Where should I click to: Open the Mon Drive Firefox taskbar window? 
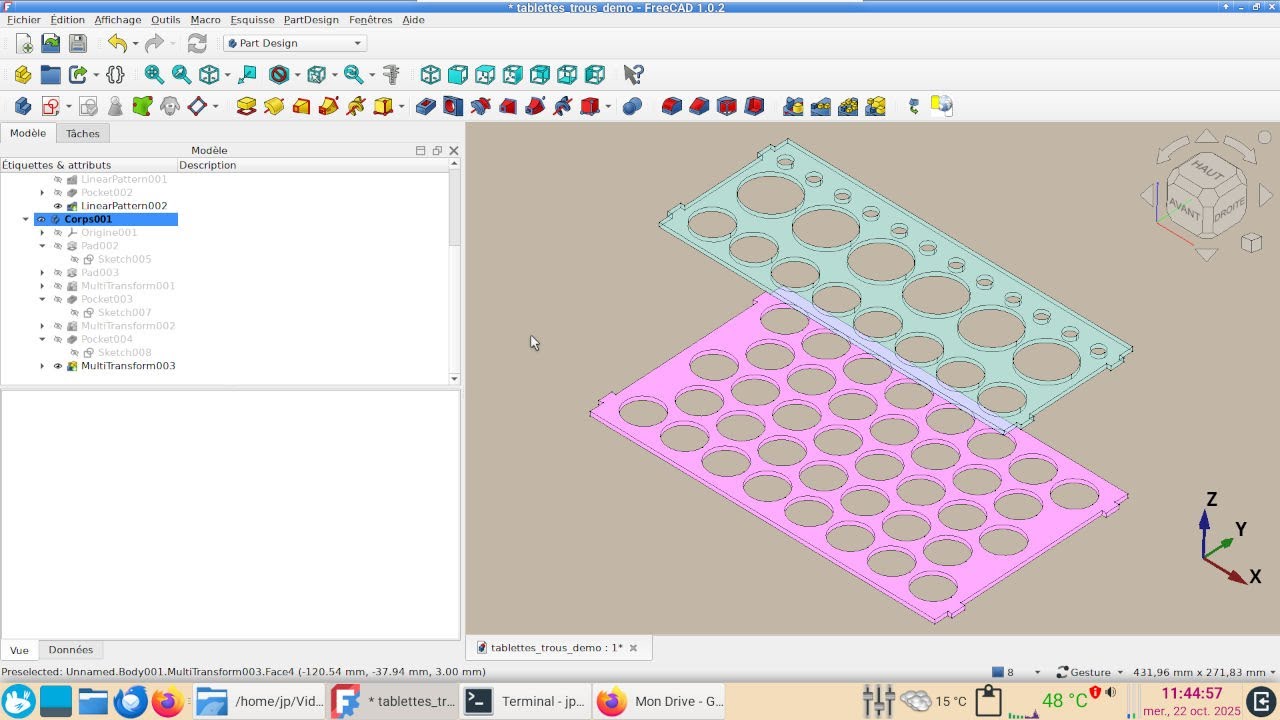(x=661, y=701)
